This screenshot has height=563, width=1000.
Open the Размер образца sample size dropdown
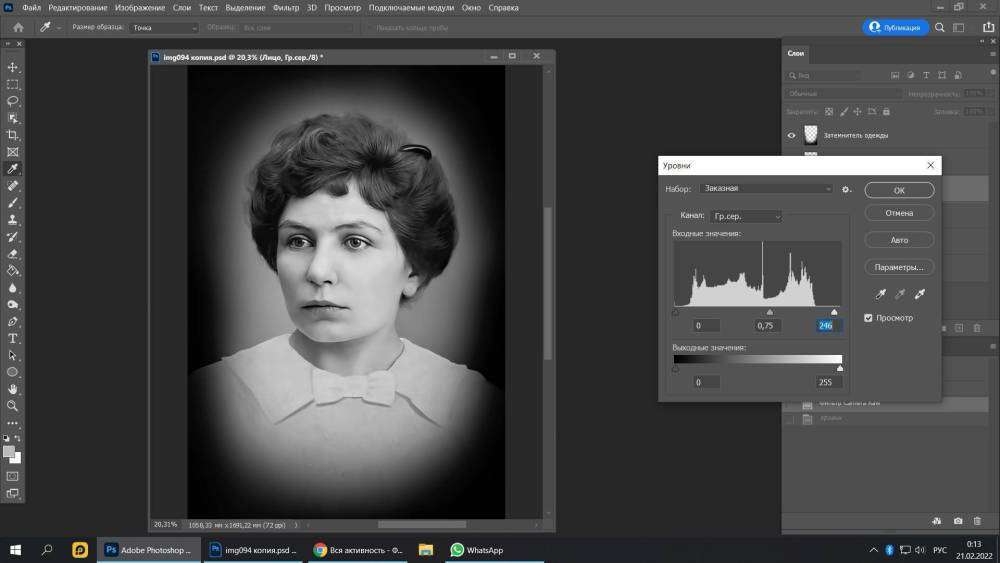(163, 28)
